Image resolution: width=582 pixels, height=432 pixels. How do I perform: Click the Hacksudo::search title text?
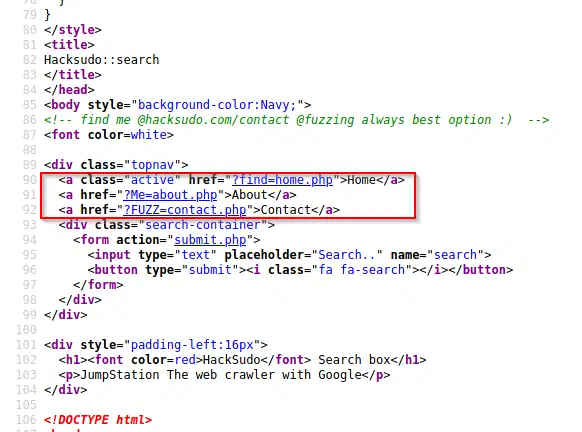(102, 60)
